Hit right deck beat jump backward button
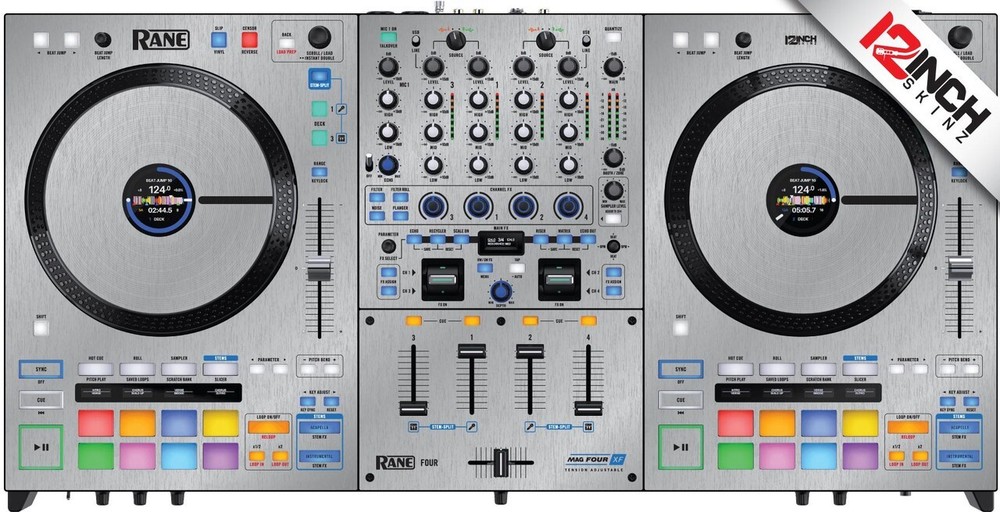 coord(681,40)
